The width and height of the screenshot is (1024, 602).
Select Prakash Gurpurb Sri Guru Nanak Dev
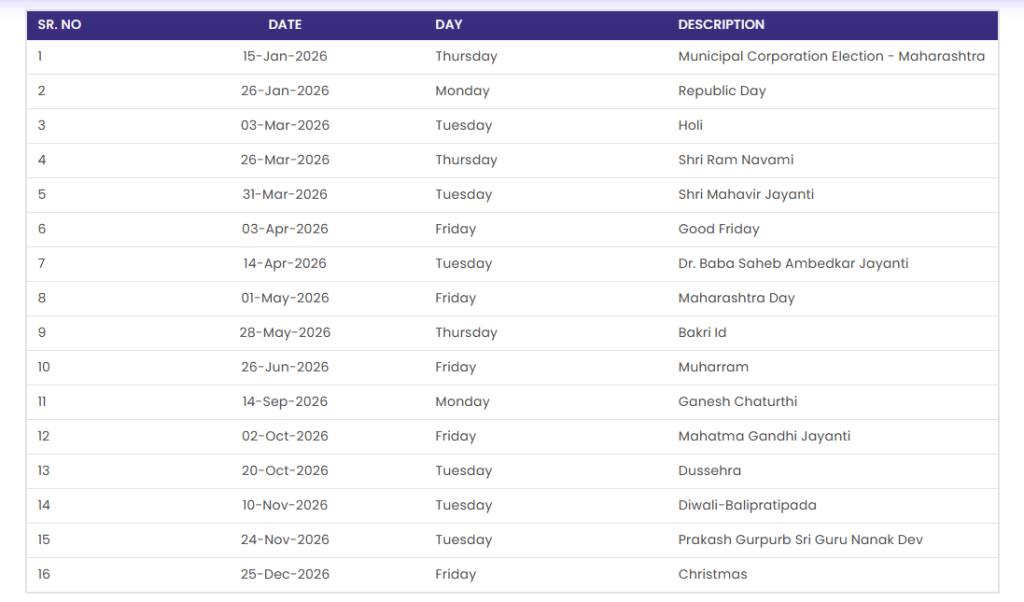(x=800, y=540)
